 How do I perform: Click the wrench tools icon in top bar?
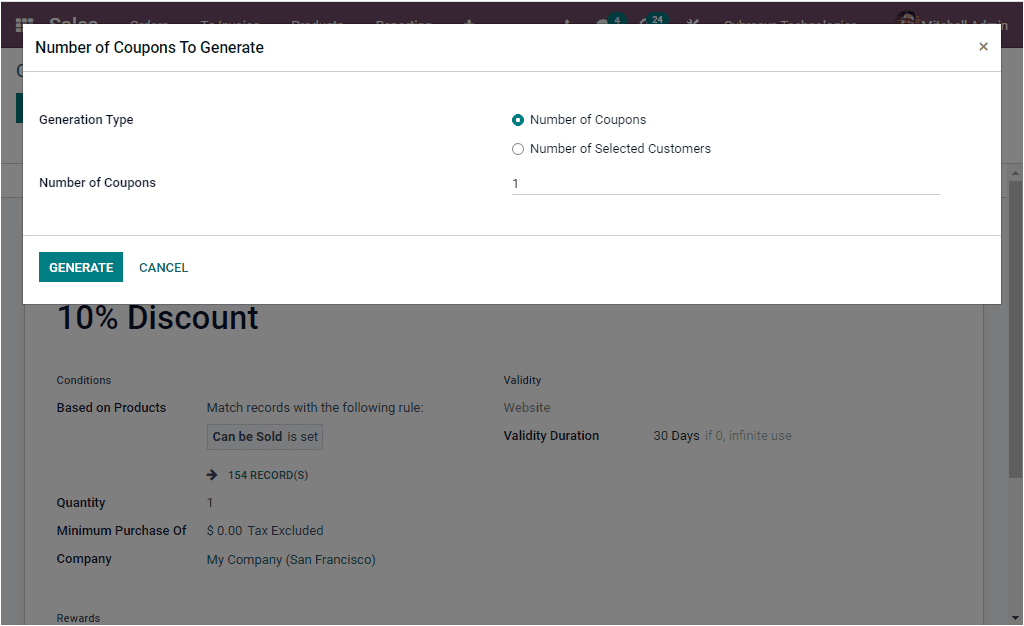692,20
